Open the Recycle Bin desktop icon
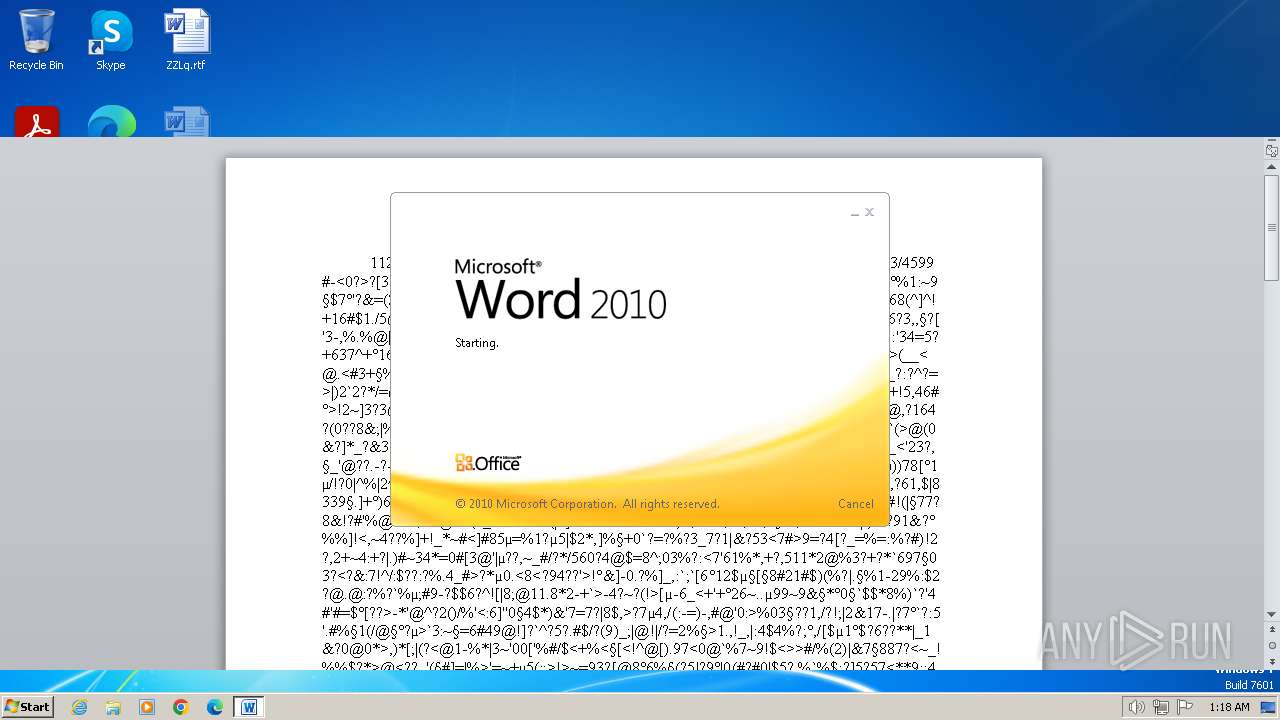 36,40
